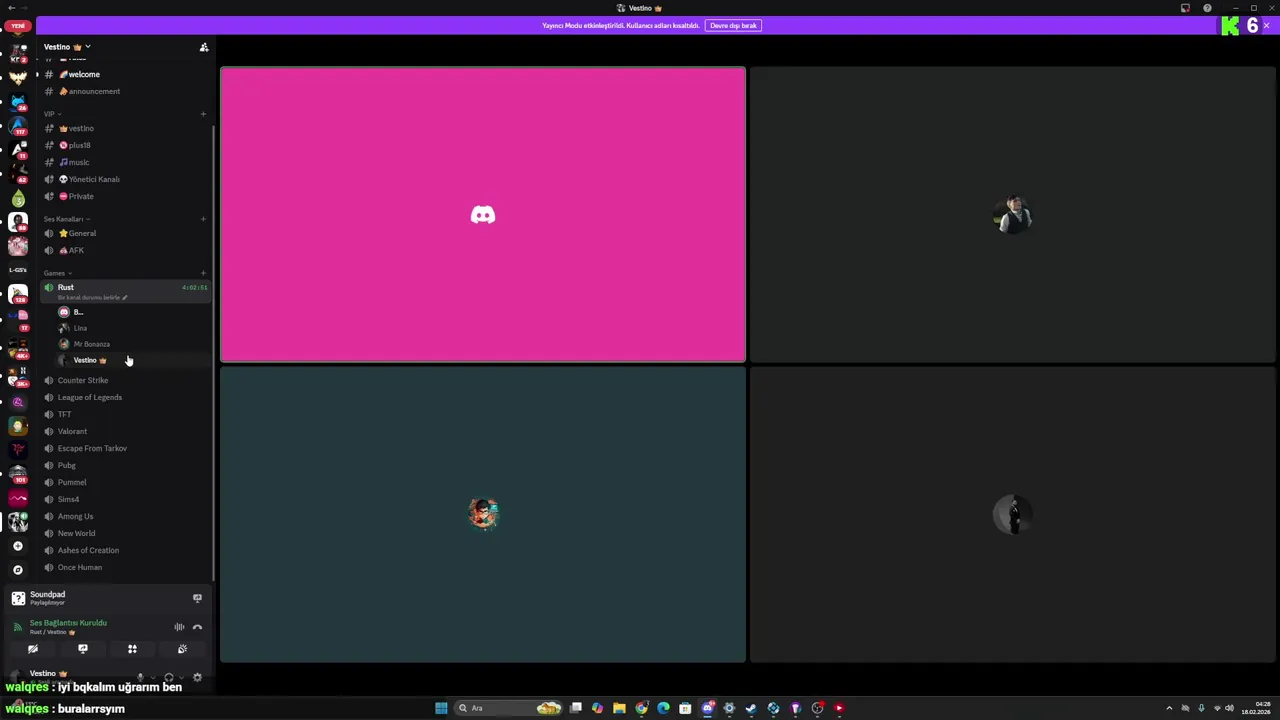Join the Yönetici Kanalı voice channel
1280x720 pixels.
coord(125,179)
